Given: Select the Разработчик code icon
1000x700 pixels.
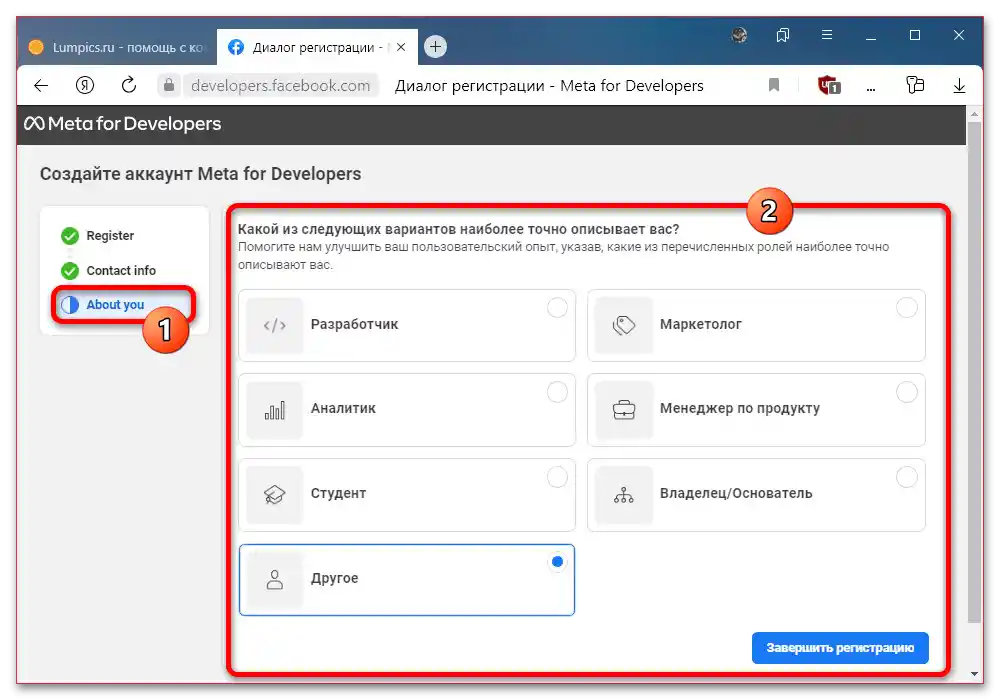Looking at the screenshot, I should 274,324.
